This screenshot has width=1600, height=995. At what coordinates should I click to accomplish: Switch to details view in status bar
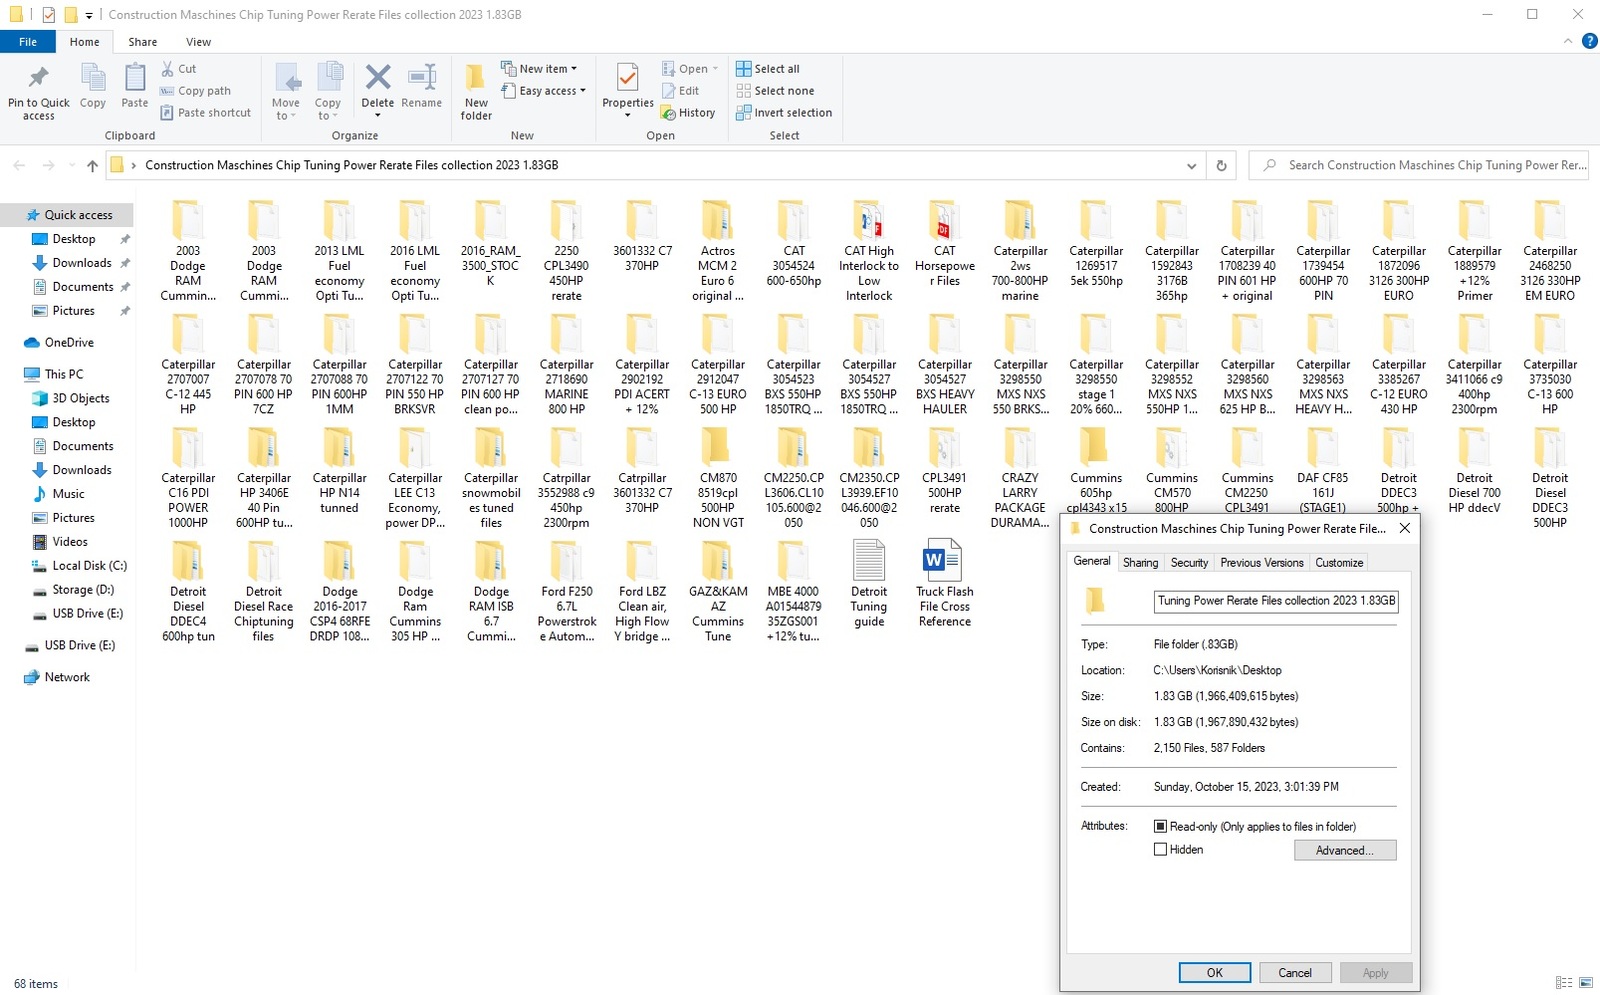[x=1564, y=983]
